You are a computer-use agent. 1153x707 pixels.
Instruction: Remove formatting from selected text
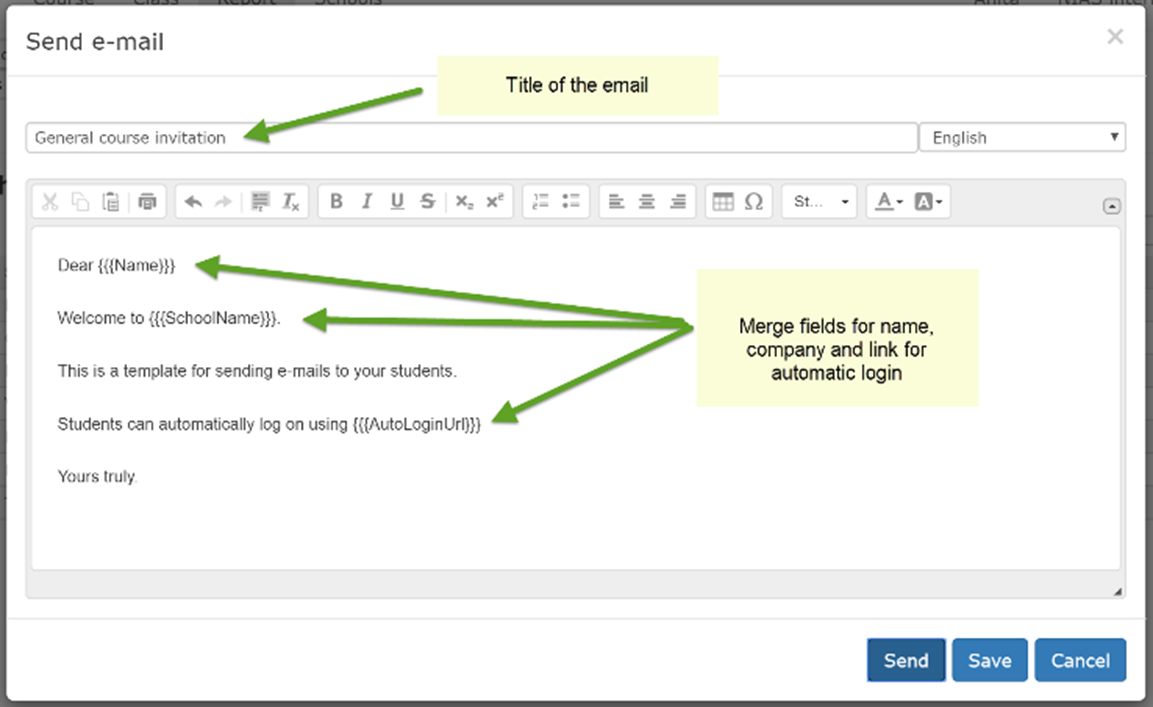click(291, 202)
